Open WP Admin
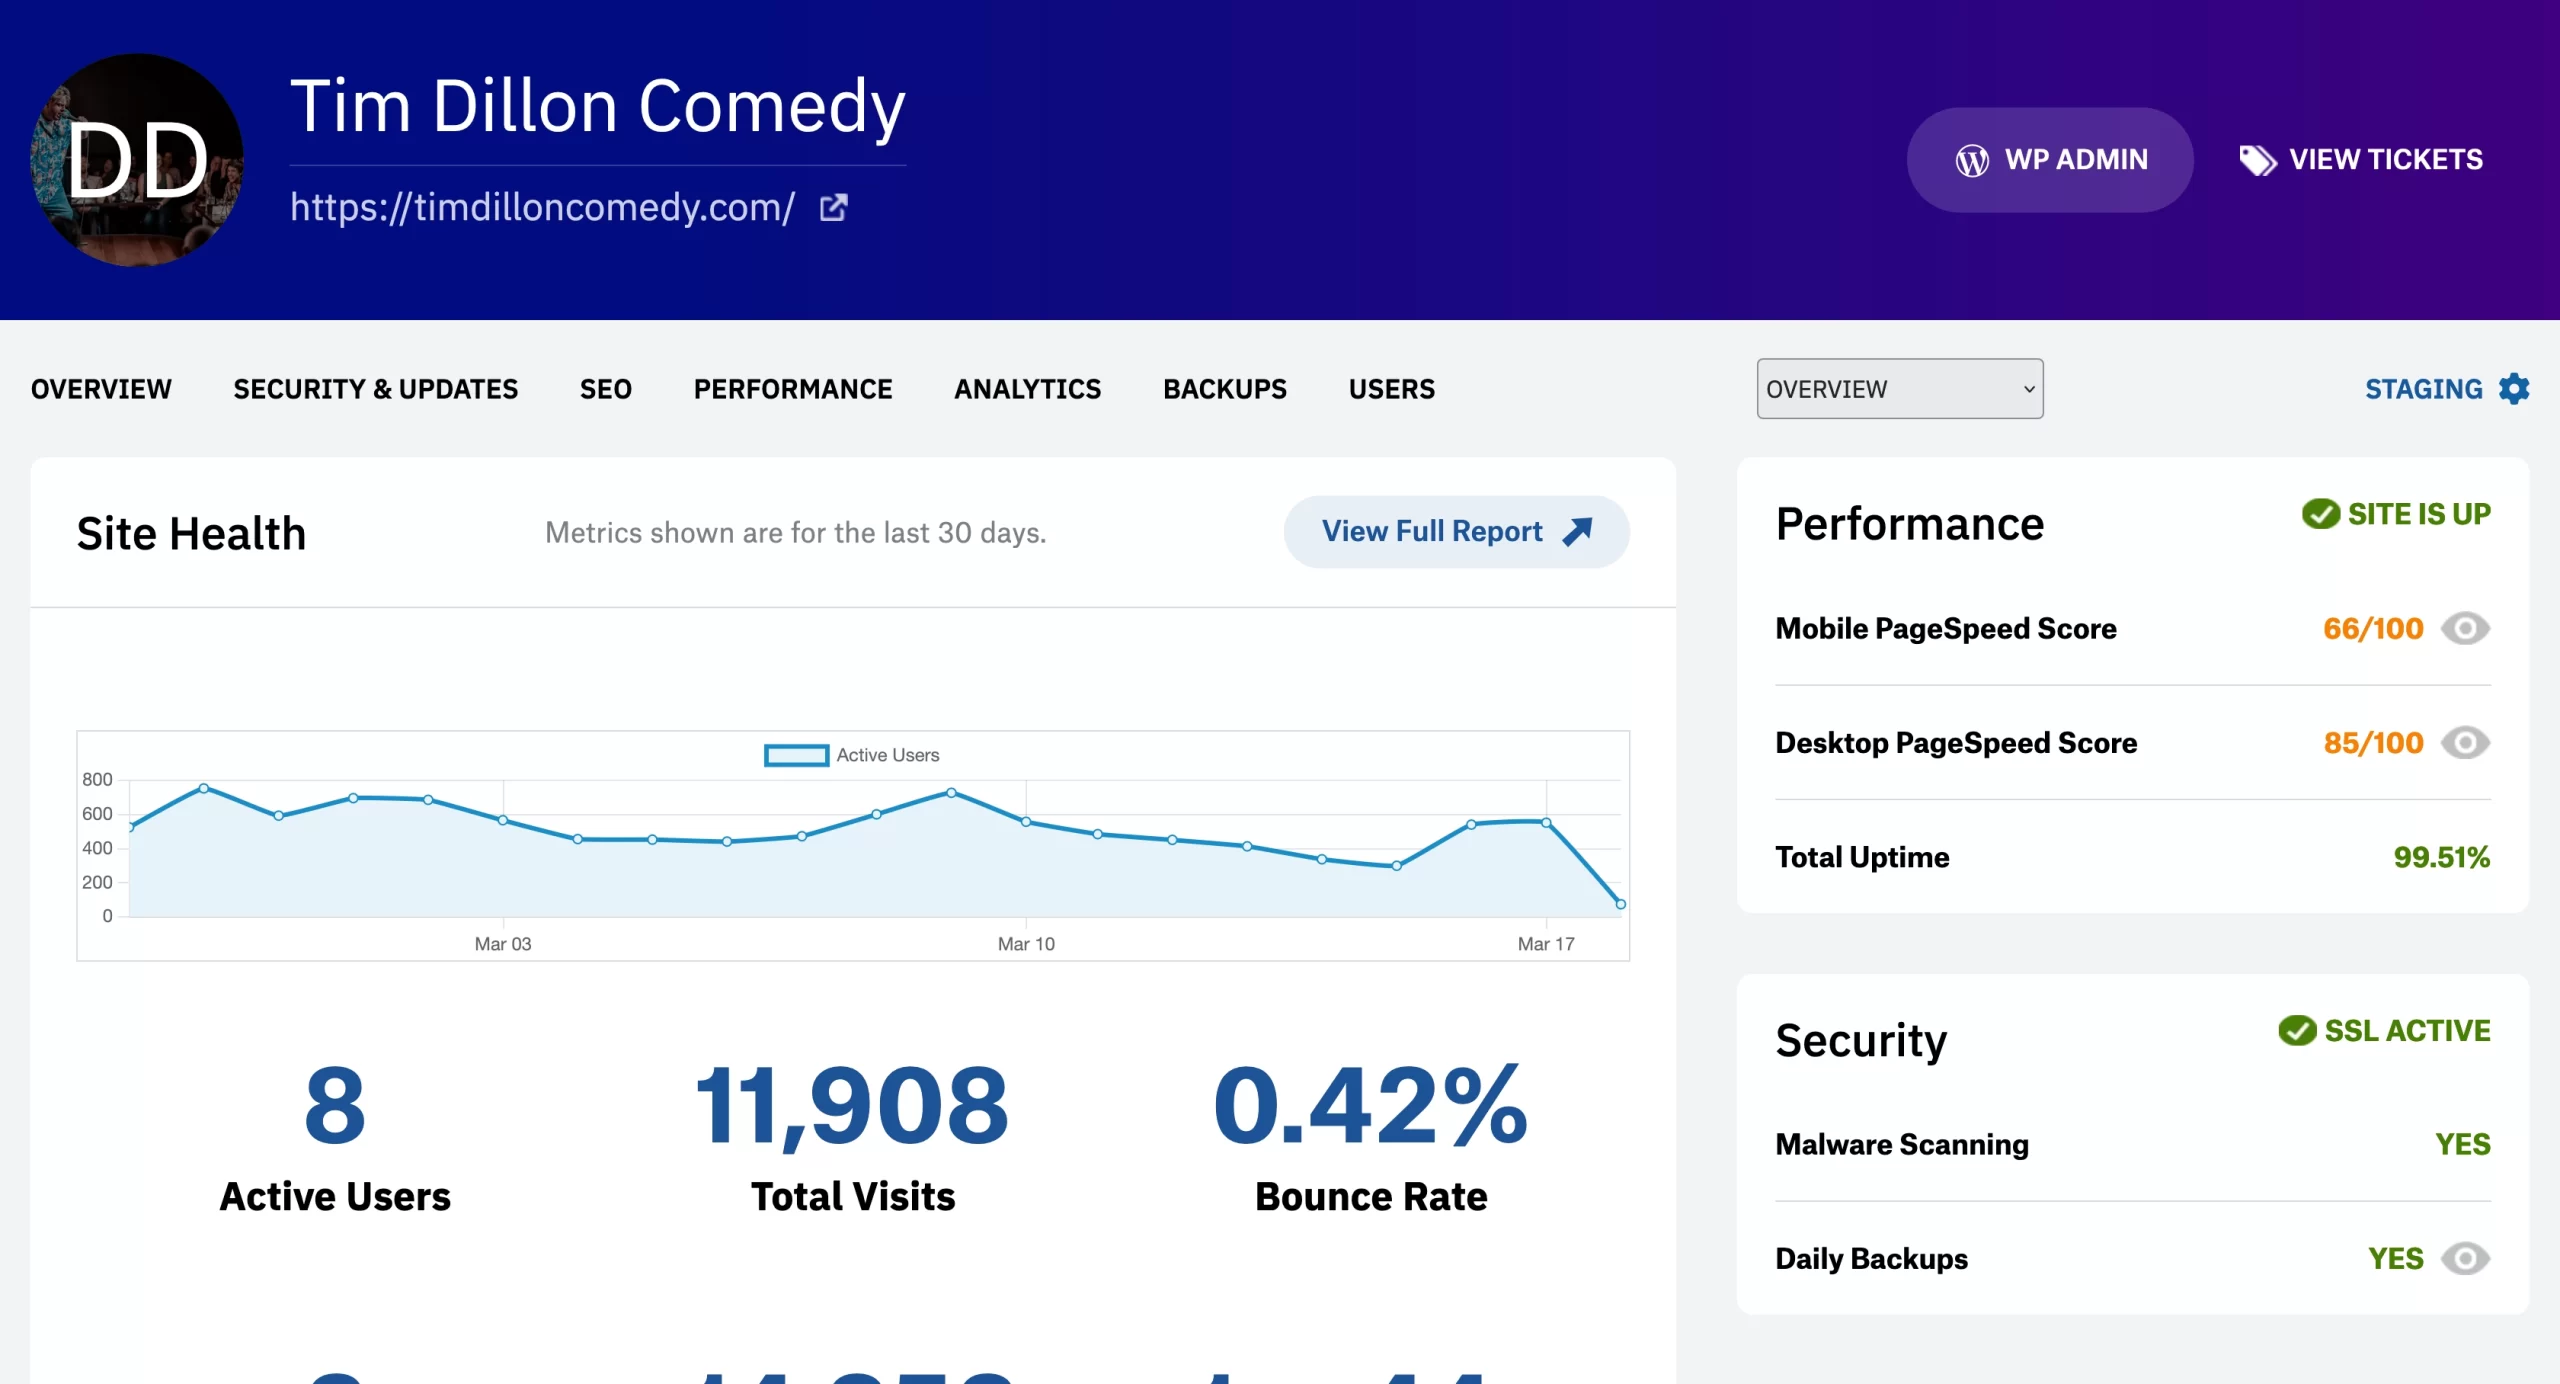The image size is (2560, 1384). pos(2050,160)
